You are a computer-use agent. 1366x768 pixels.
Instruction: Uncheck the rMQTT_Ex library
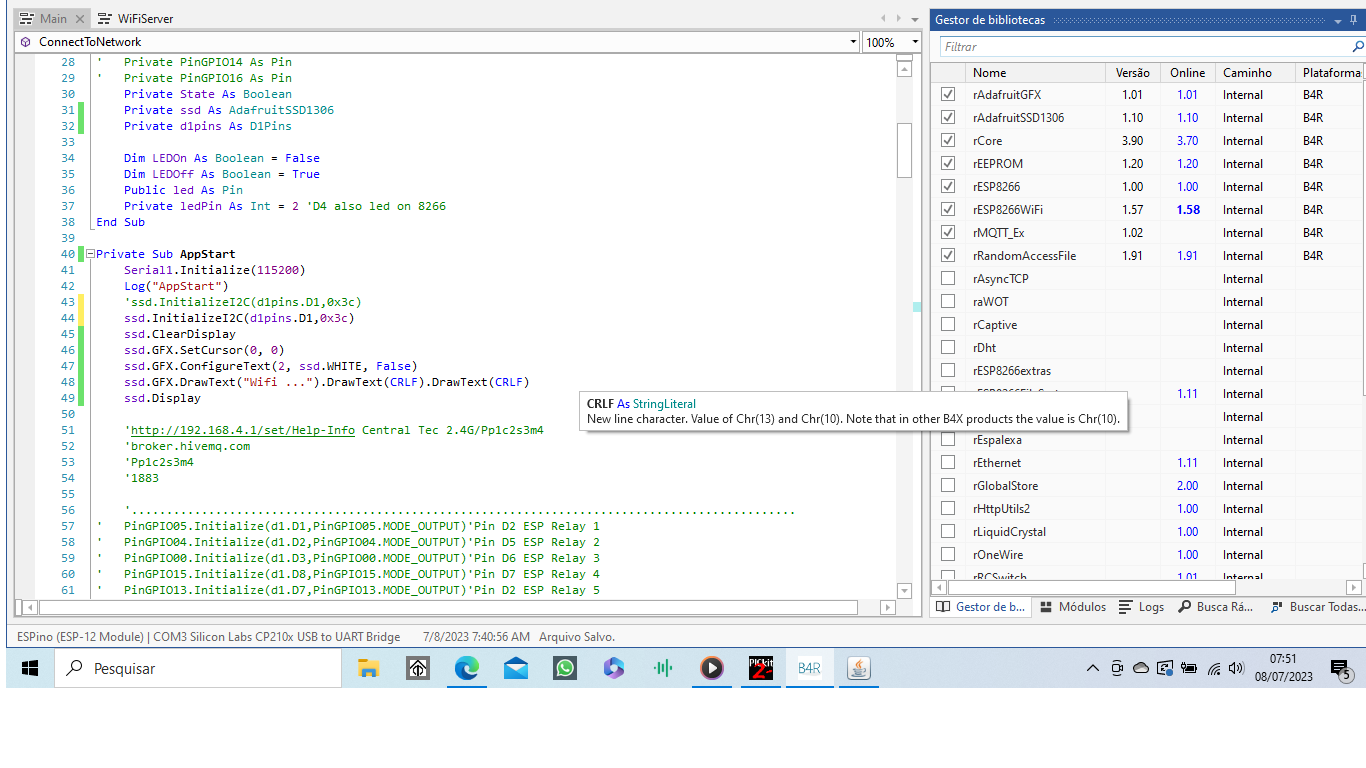click(x=948, y=232)
